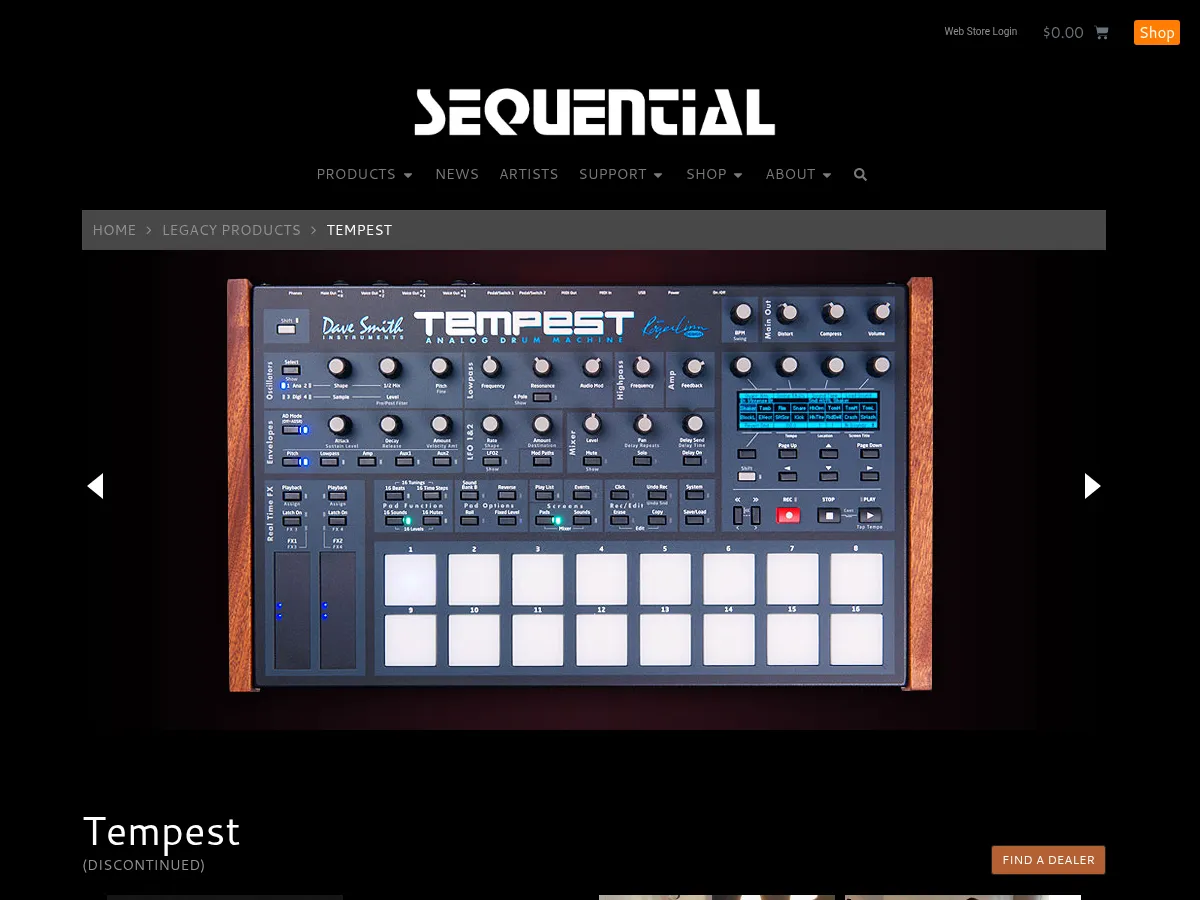Navigate to HOME via the breadcrumb
This screenshot has width=1200, height=900.
114,230
